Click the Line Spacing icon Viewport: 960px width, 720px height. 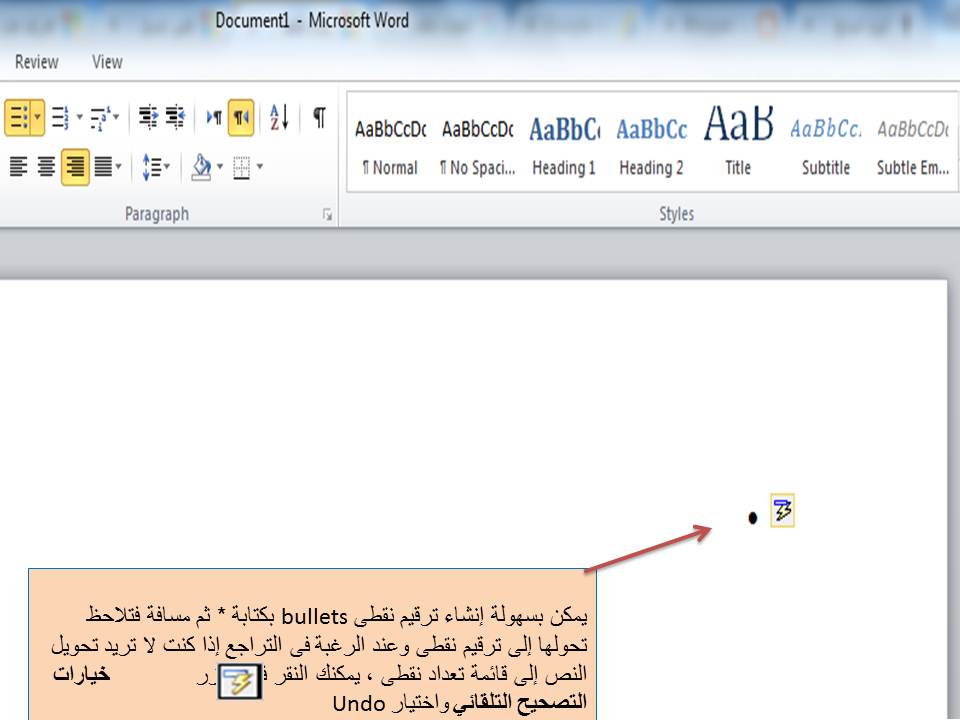(151, 167)
